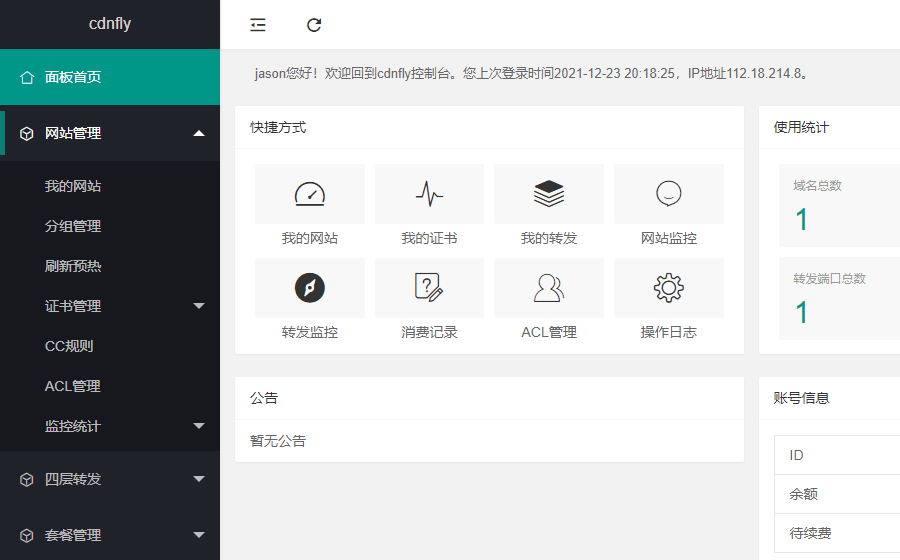Click the 域名总数 statistics card
900x560 pixels.
838,206
